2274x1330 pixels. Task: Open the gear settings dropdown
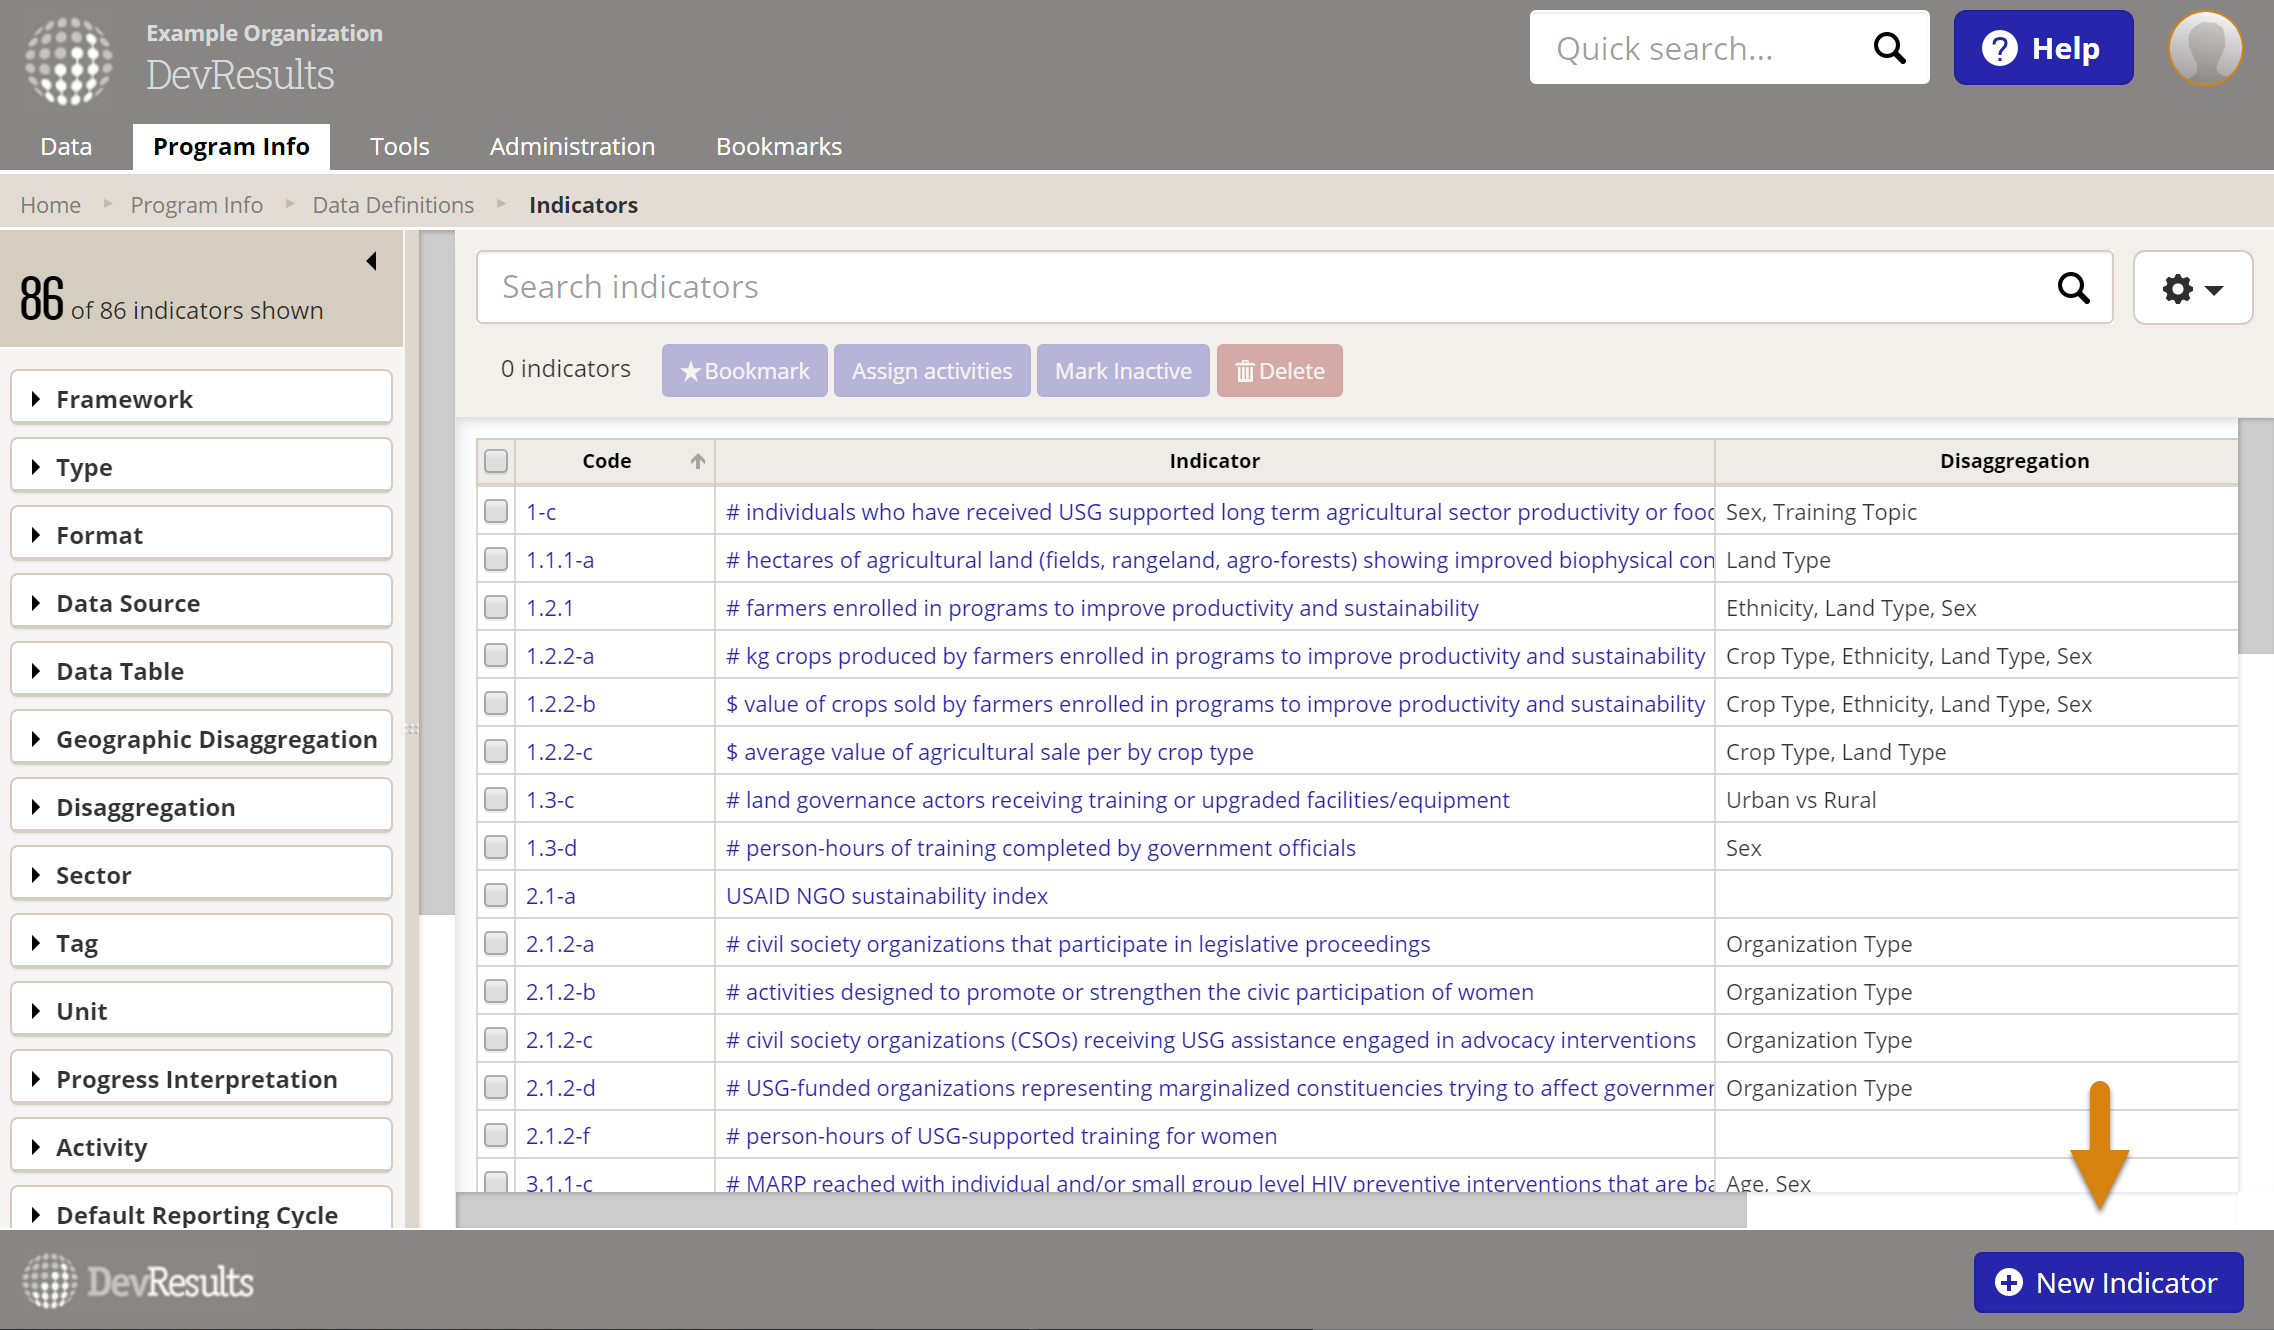pyautogui.click(x=2192, y=288)
